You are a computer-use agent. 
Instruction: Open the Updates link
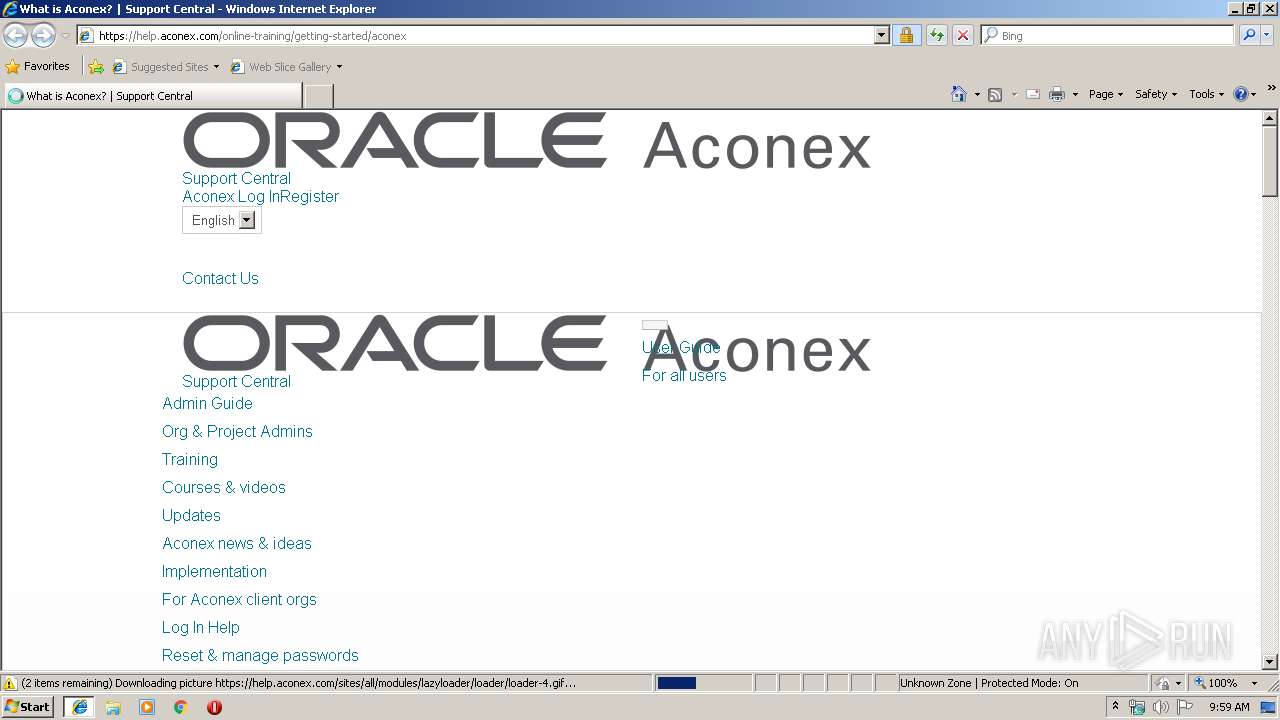point(191,515)
